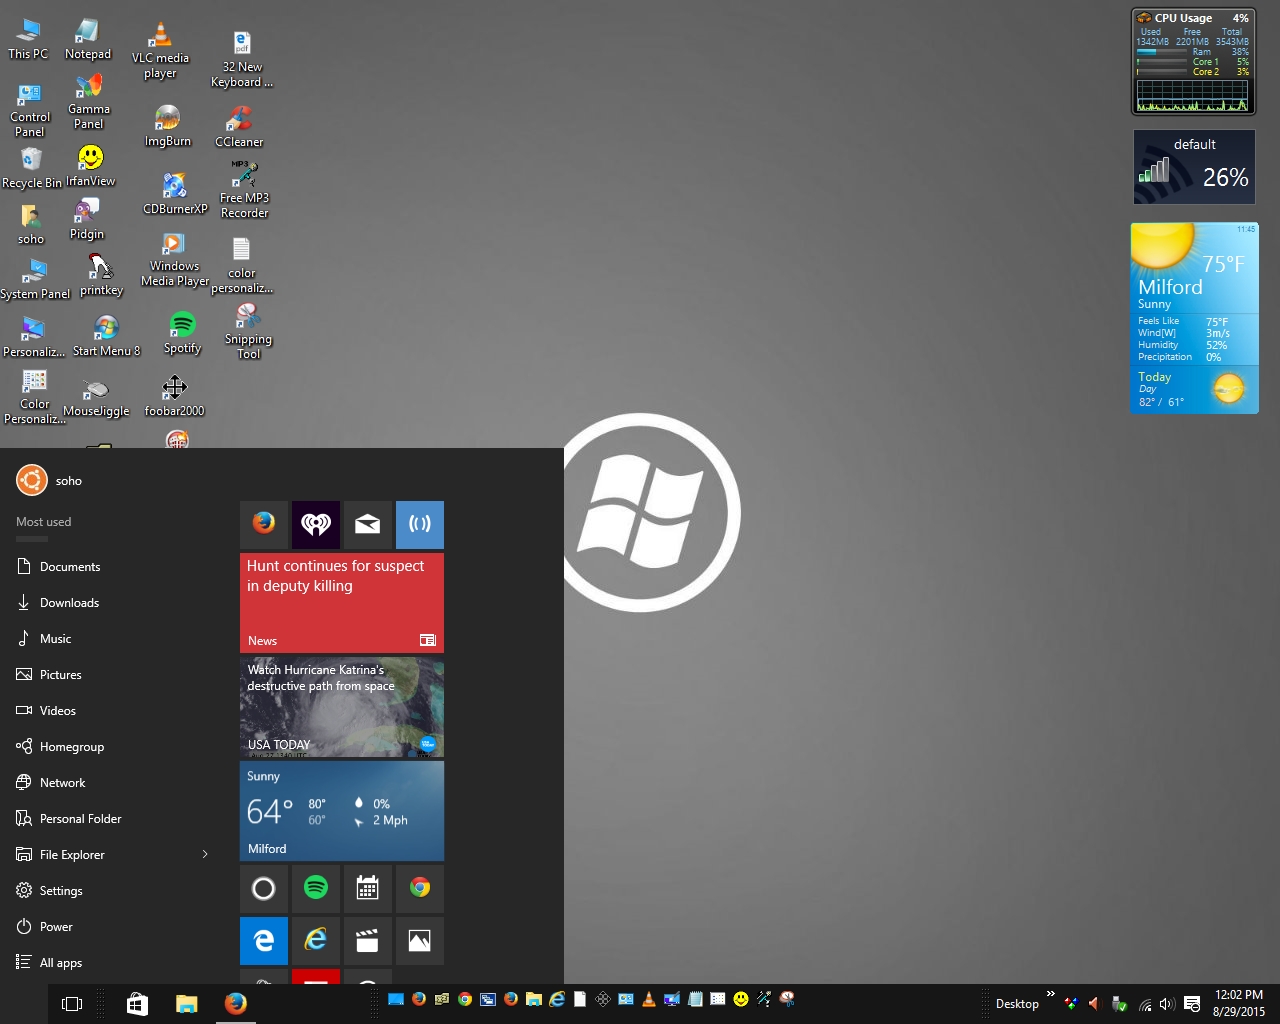Open the Mail tile in Start menu
The height and width of the screenshot is (1024, 1280).
click(x=368, y=524)
